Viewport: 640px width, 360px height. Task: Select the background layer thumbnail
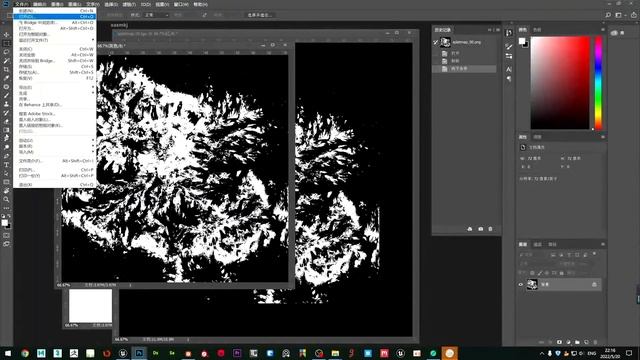click(532, 284)
